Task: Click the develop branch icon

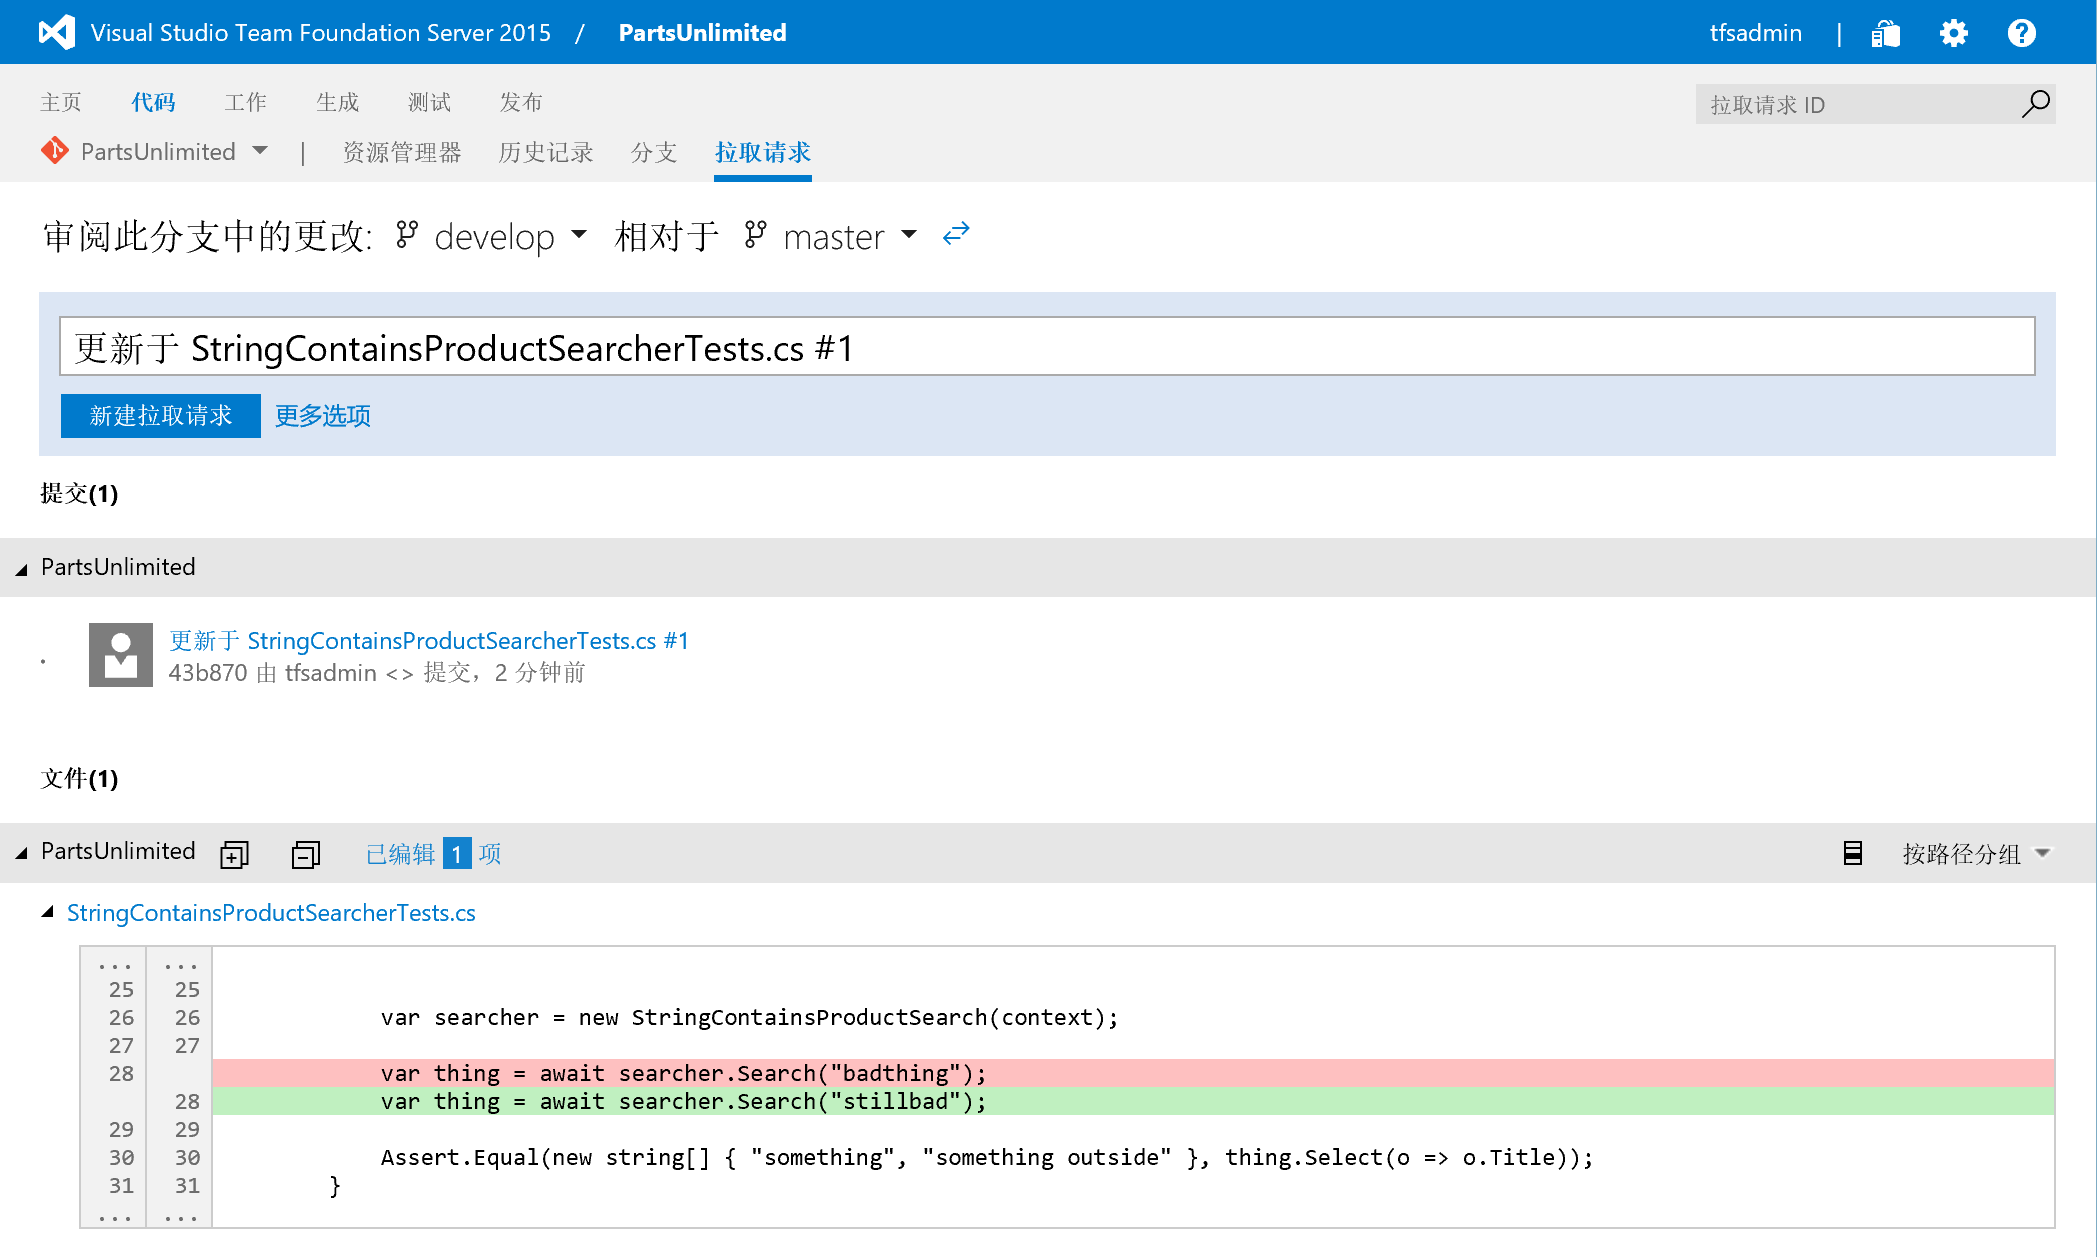Action: click(407, 235)
